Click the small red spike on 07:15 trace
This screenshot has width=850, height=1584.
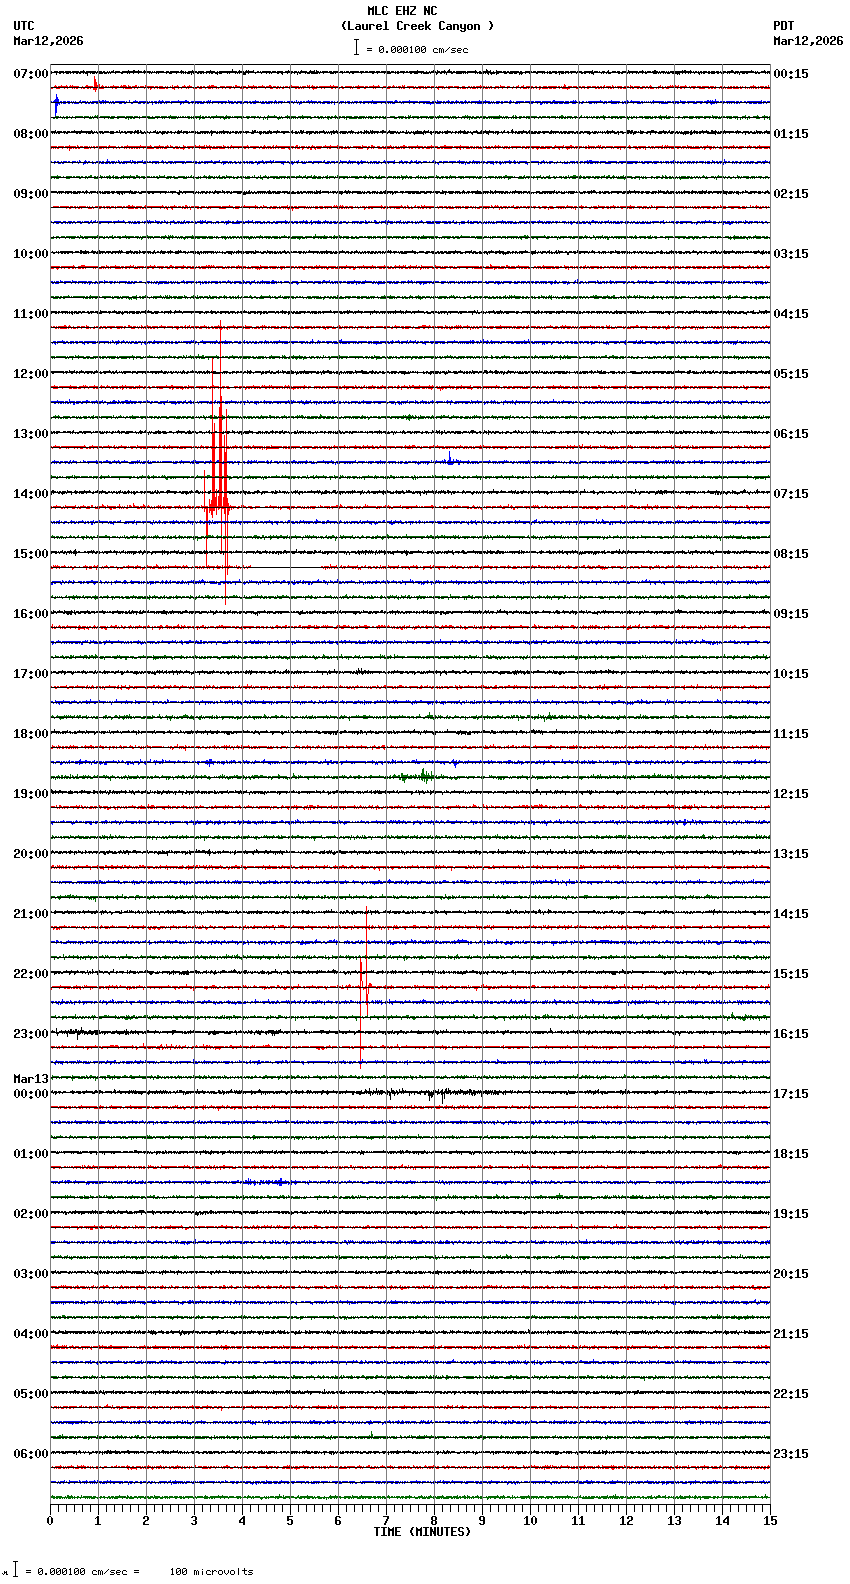pyautogui.click(x=95, y=84)
